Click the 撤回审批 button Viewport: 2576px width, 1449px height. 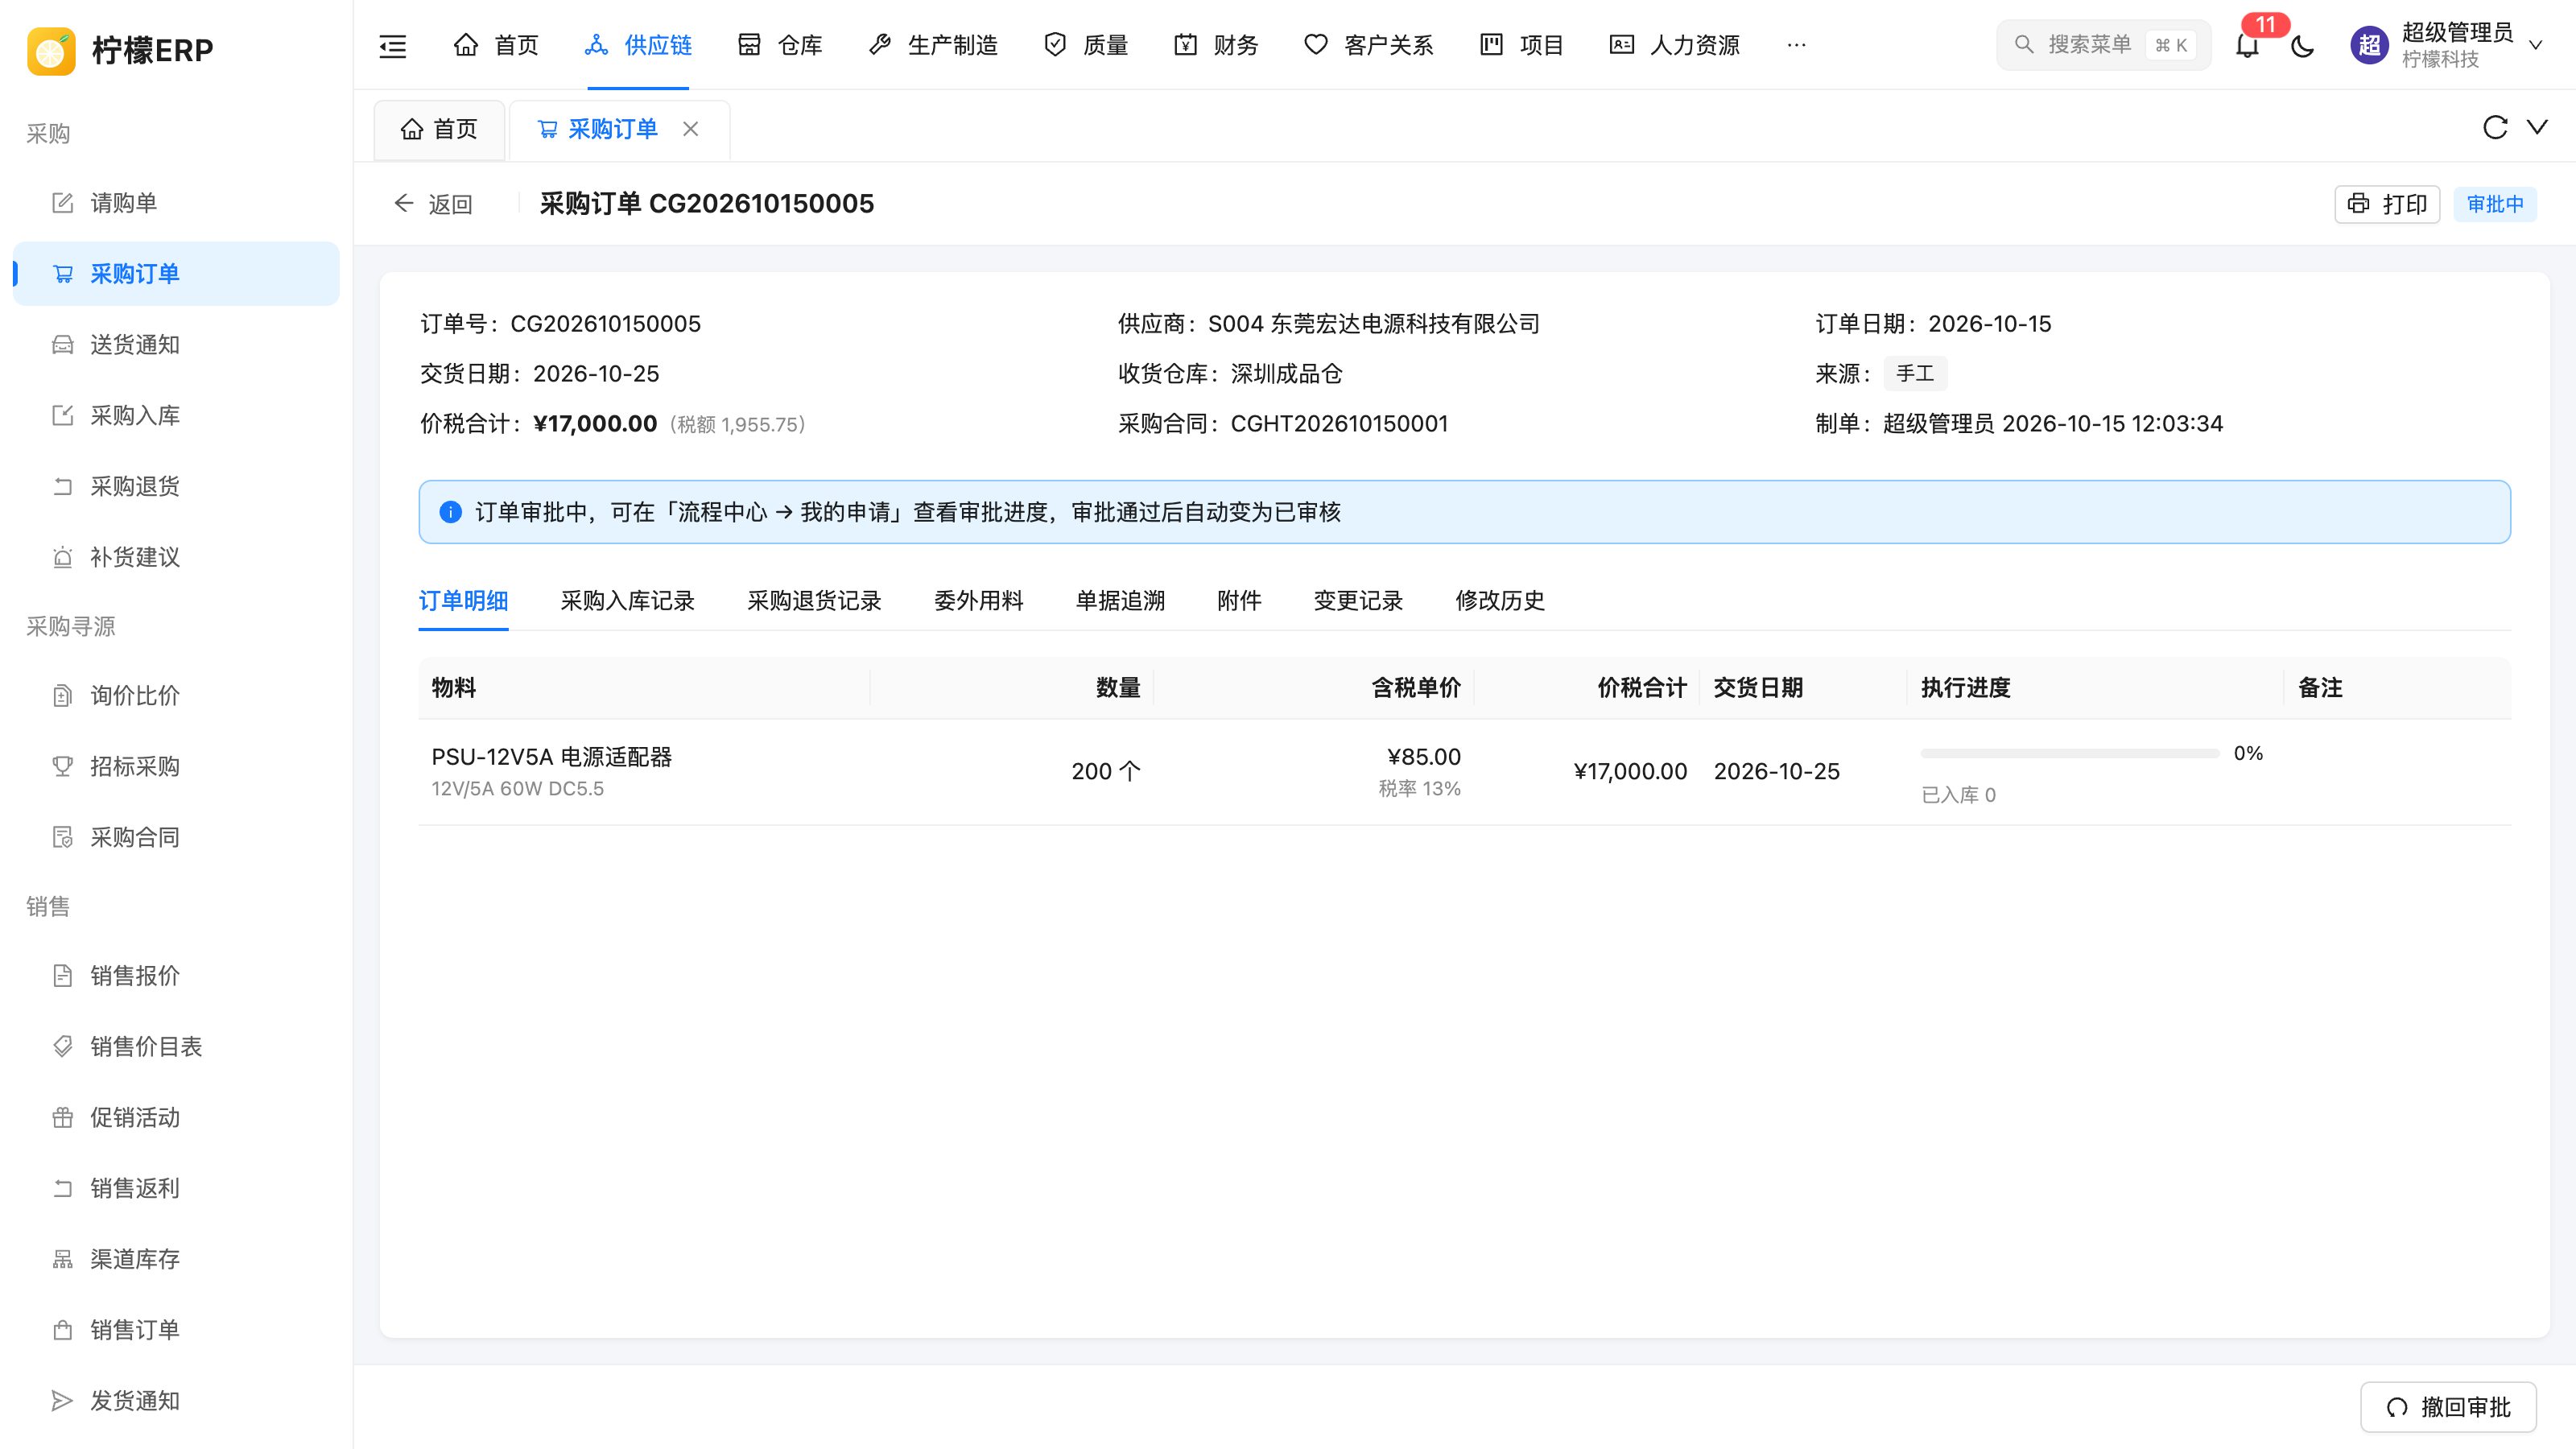click(x=2448, y=1407)
